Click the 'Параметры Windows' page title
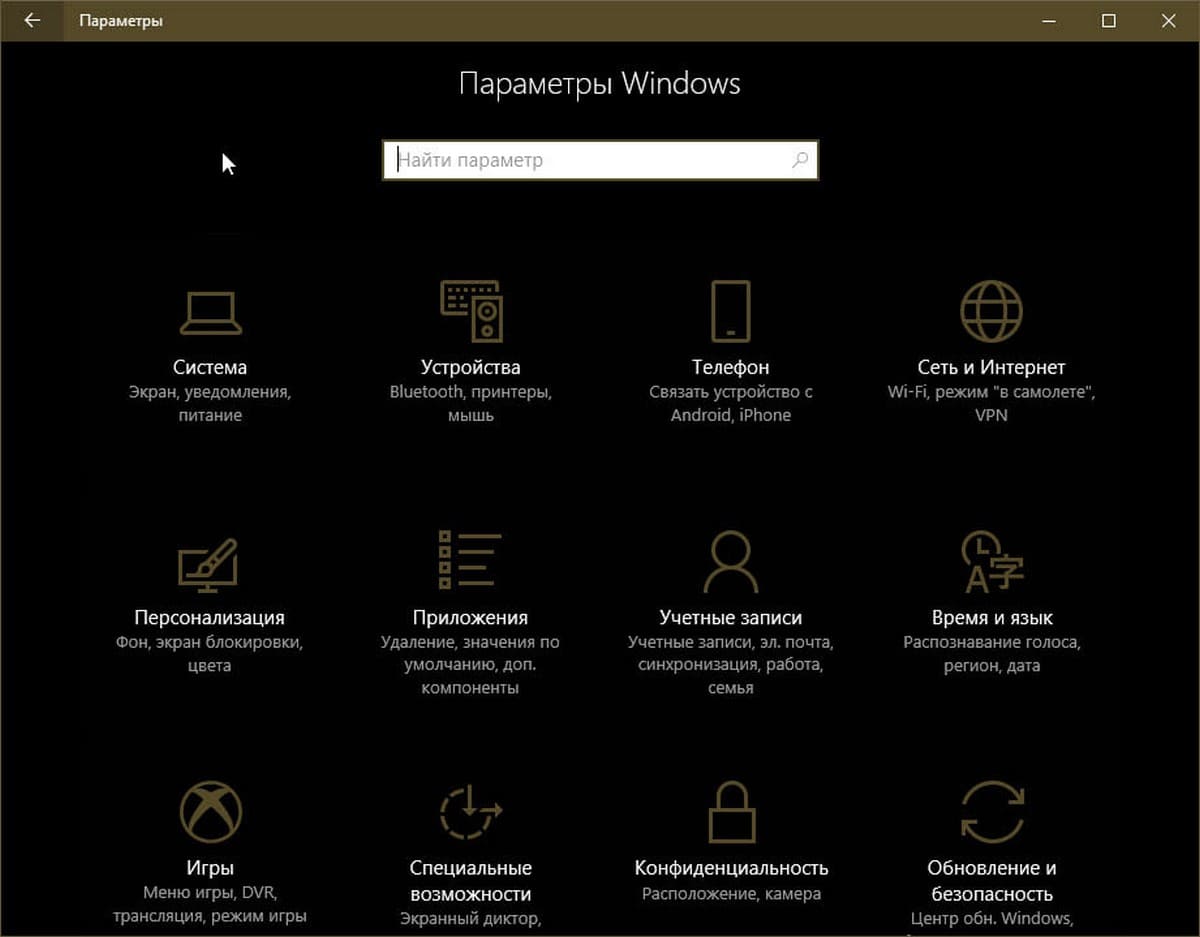 coord(600,83)
